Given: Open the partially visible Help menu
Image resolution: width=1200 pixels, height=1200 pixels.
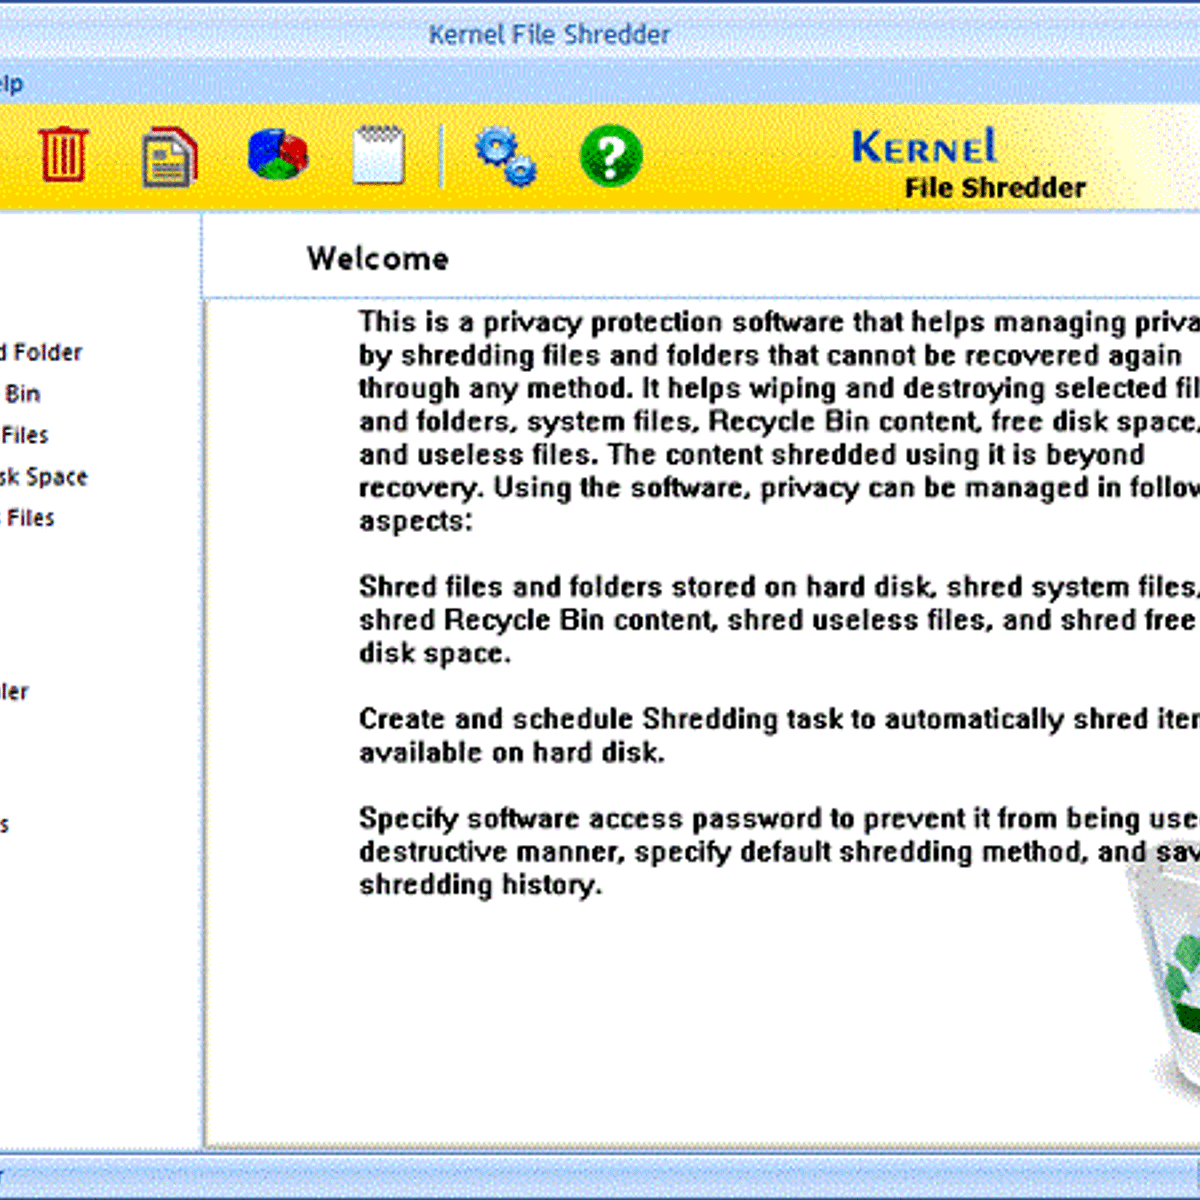Looking at the screenshot, I should pos(11,84).
